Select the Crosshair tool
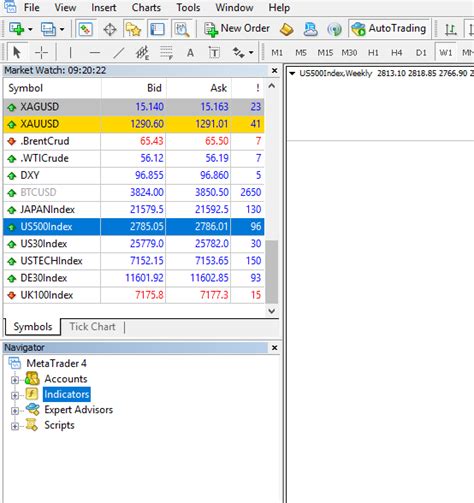Image resolution: width=474 pixels, height=503 pixels. tap(41, 53)
